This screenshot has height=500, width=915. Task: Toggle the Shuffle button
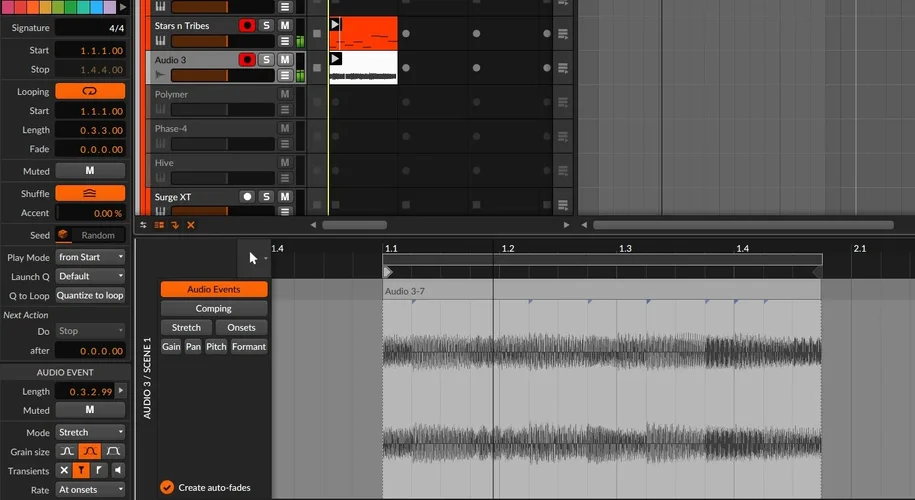pos(90,194)
